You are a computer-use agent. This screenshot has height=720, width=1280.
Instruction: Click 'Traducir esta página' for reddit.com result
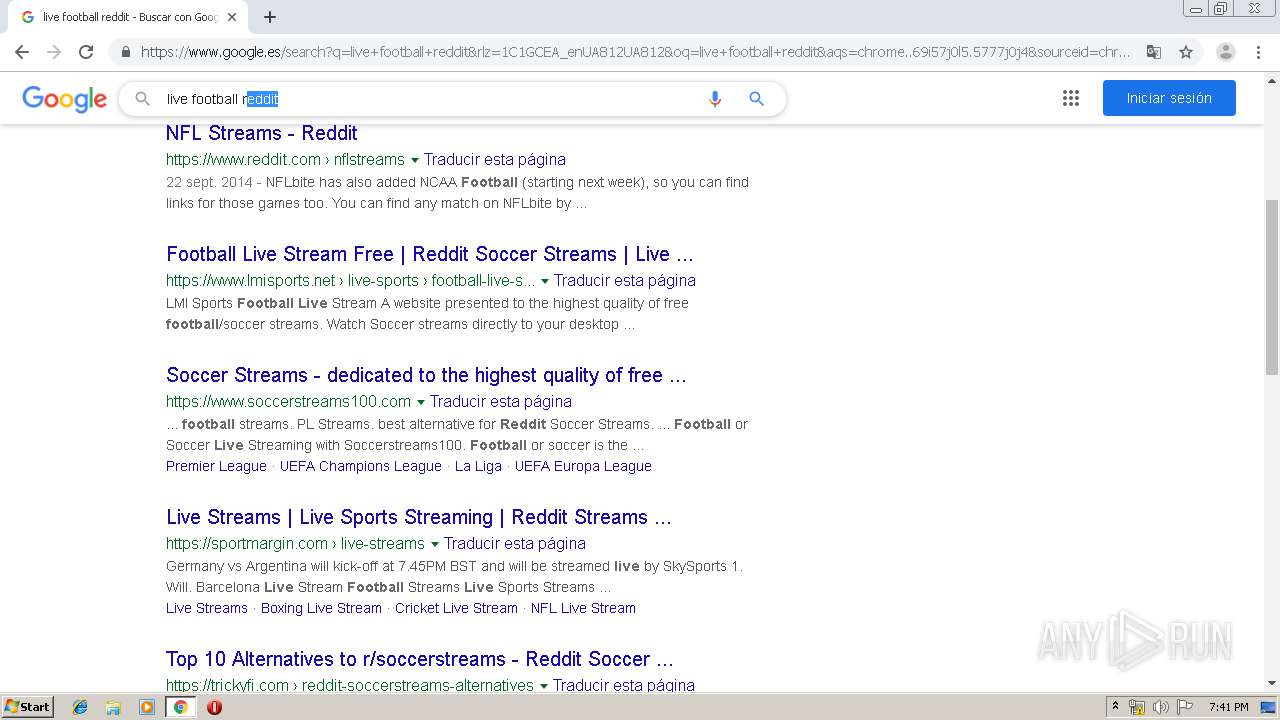[495, 159]
